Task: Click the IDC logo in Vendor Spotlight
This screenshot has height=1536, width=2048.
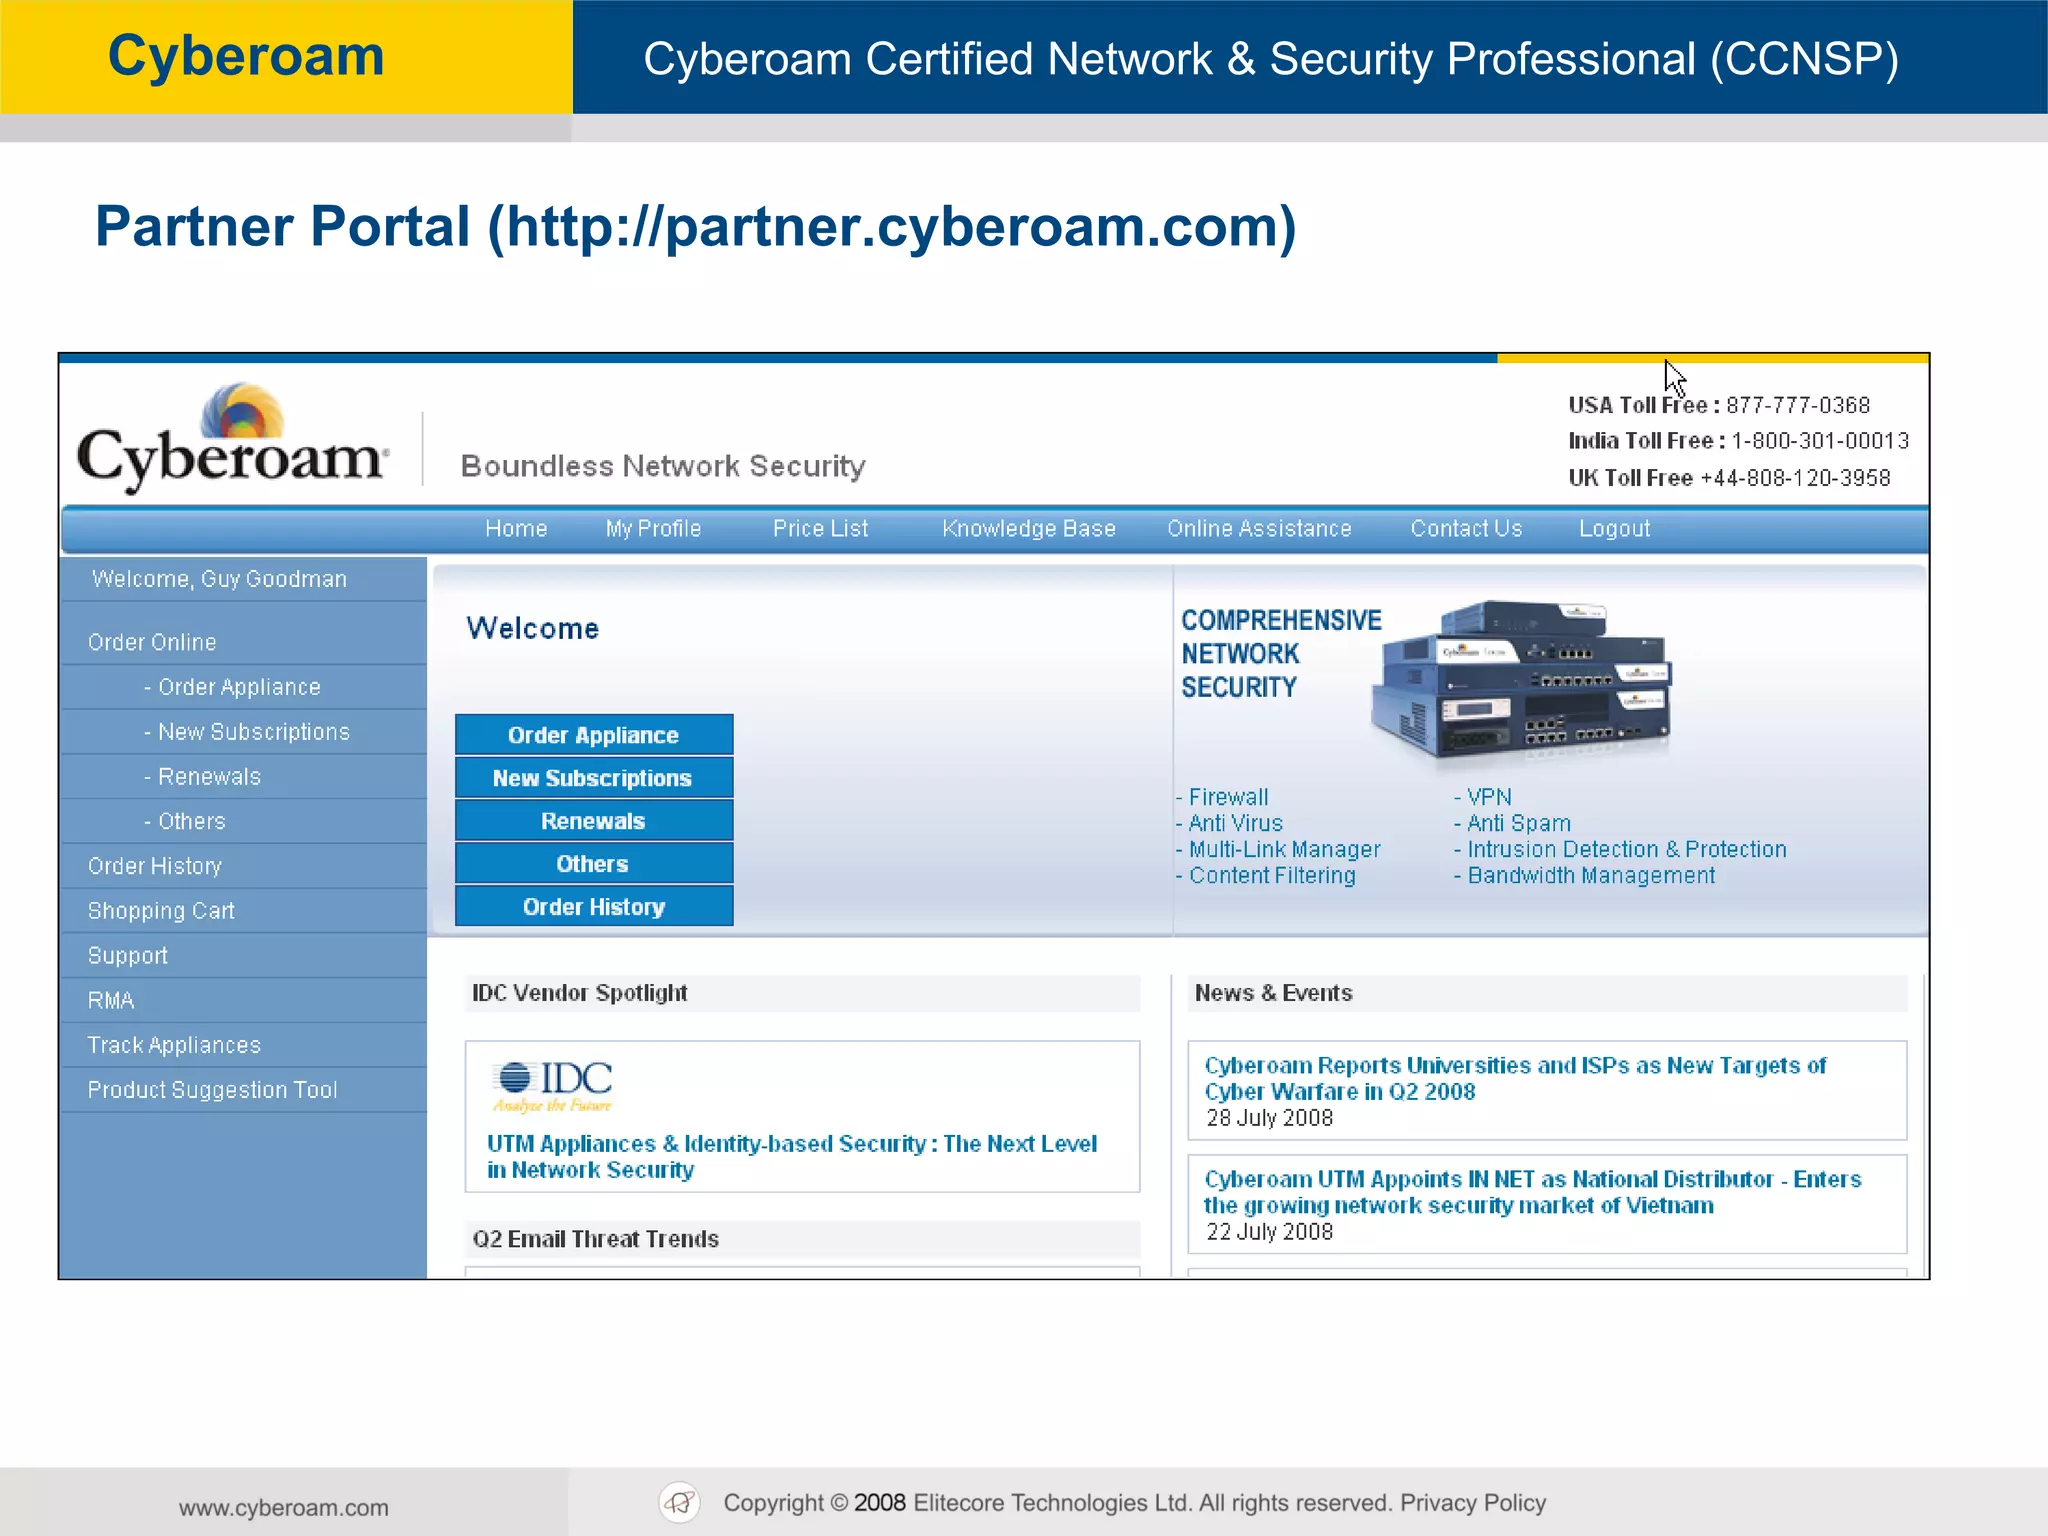Action: 553,1087
